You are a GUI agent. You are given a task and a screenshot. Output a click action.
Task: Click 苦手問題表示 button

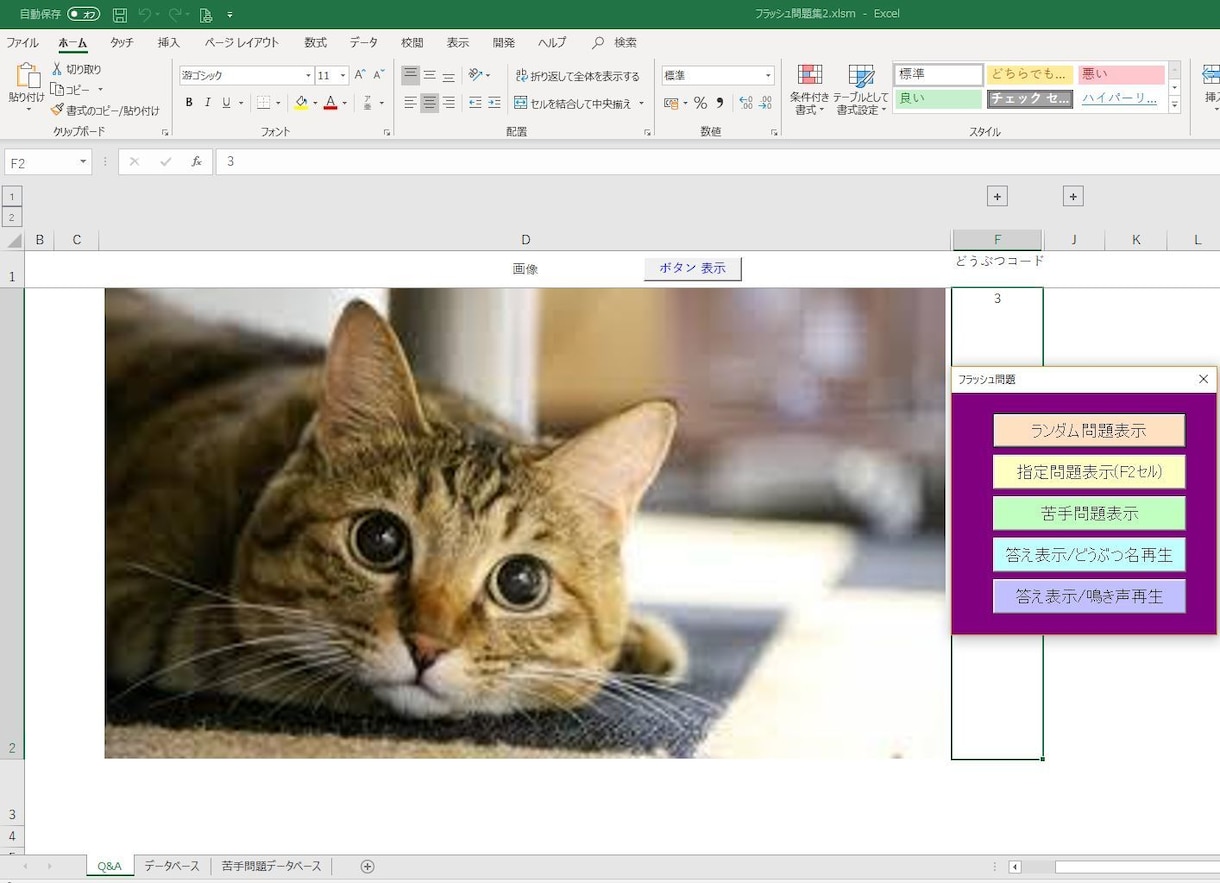pyautogui.click(x=1089, y=513)
